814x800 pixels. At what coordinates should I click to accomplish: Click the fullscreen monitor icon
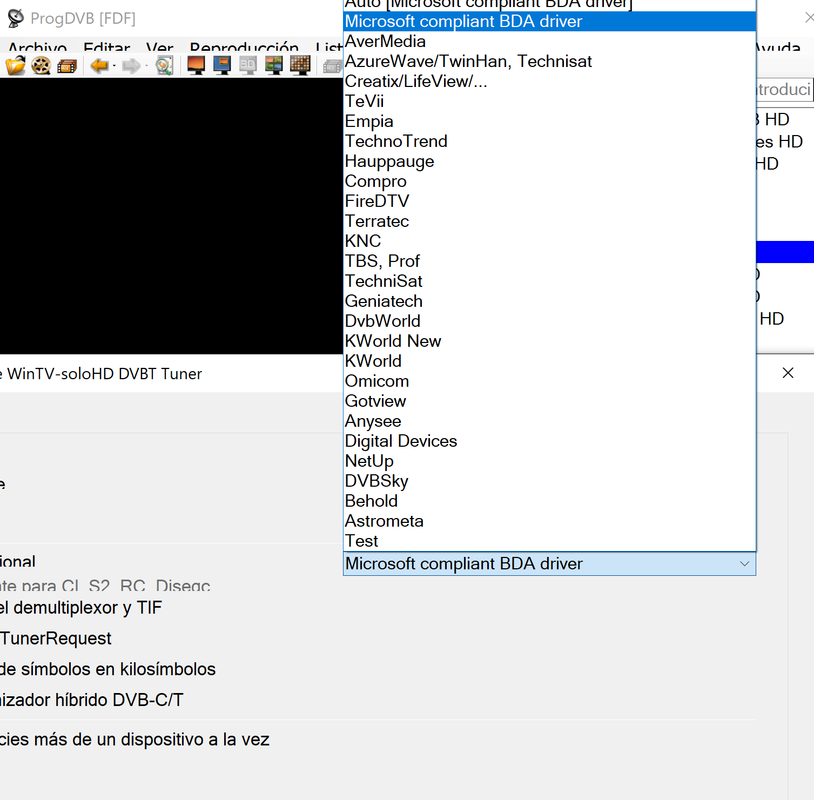click(x=196, y=66)
